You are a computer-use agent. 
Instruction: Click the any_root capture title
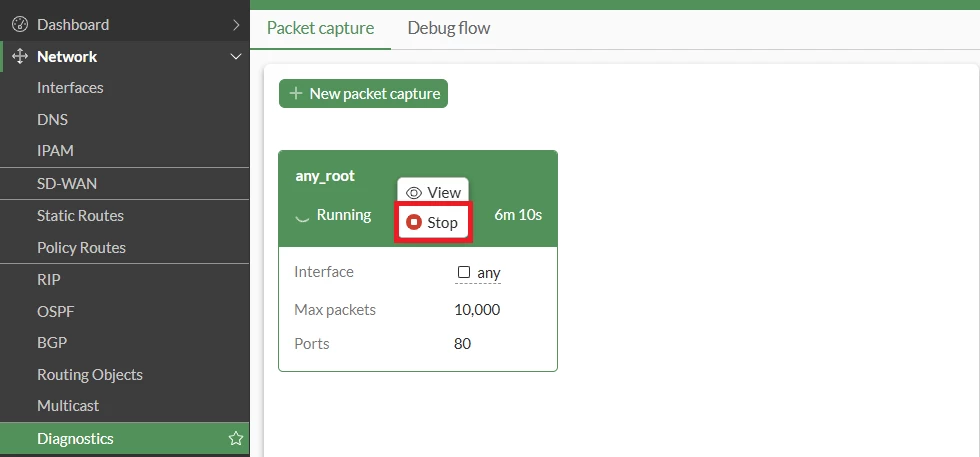point(325,176)
